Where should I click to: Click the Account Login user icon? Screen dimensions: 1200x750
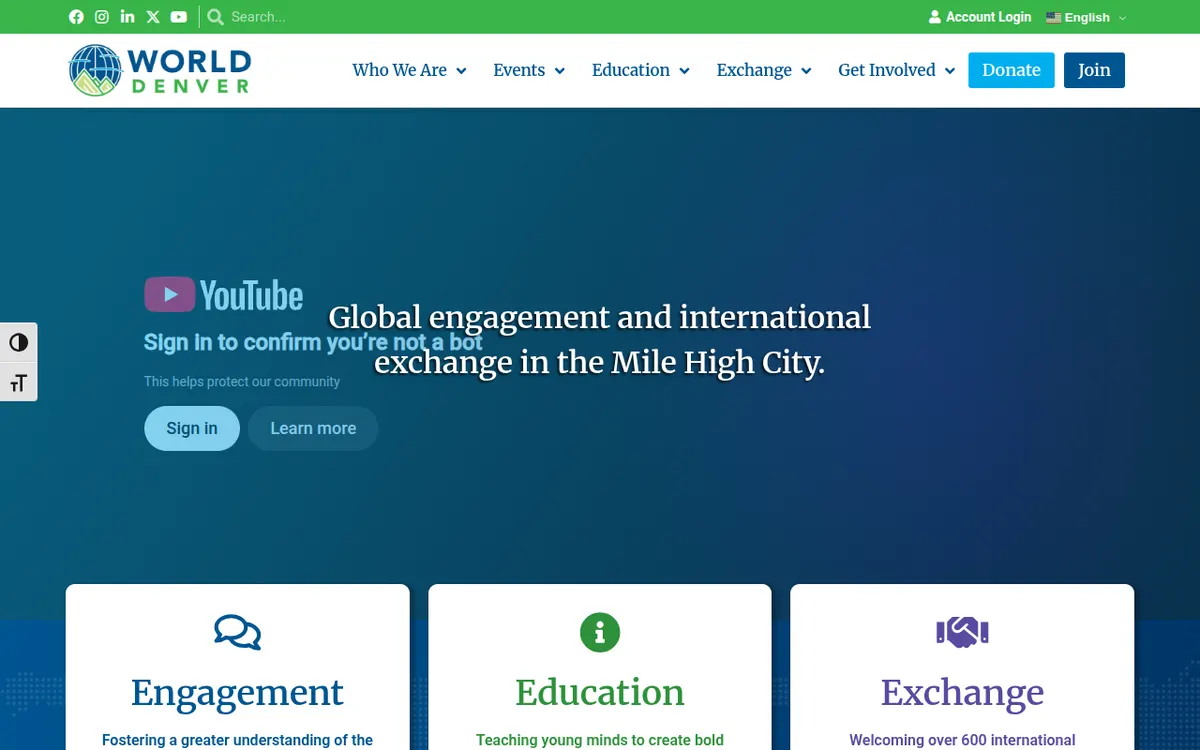point(935,17)
